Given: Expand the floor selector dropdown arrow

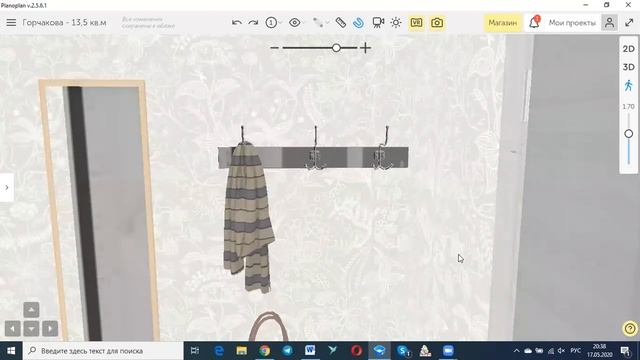Looking at the screenshot, I should tap(280, 23).
